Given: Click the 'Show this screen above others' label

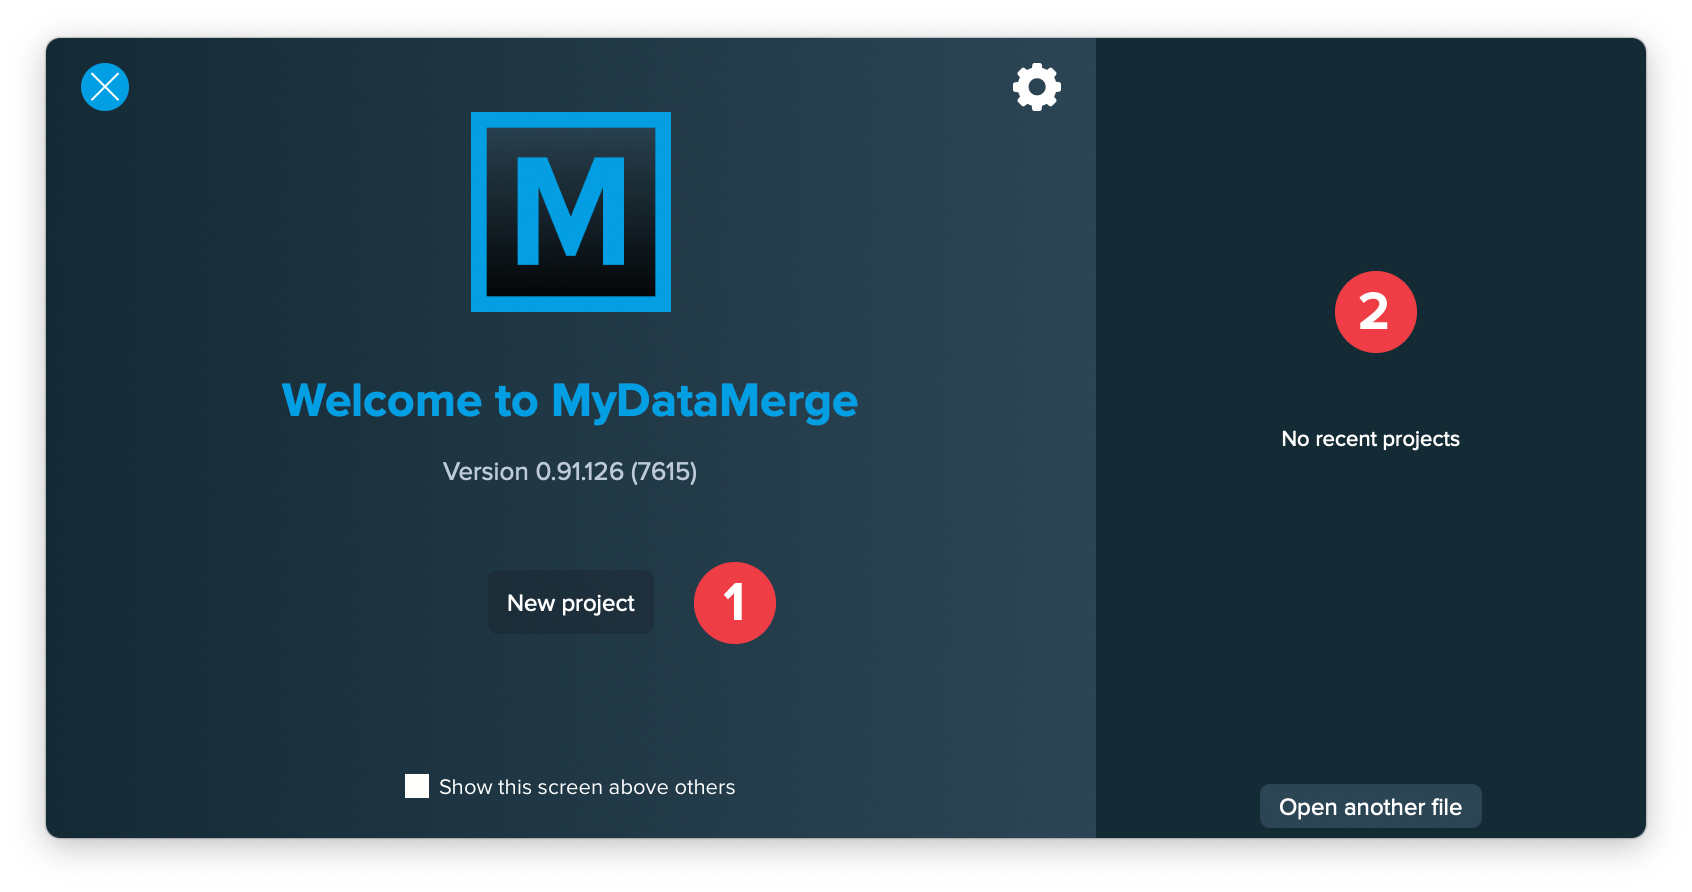Looking at the screenshot, I should [587, 787].
